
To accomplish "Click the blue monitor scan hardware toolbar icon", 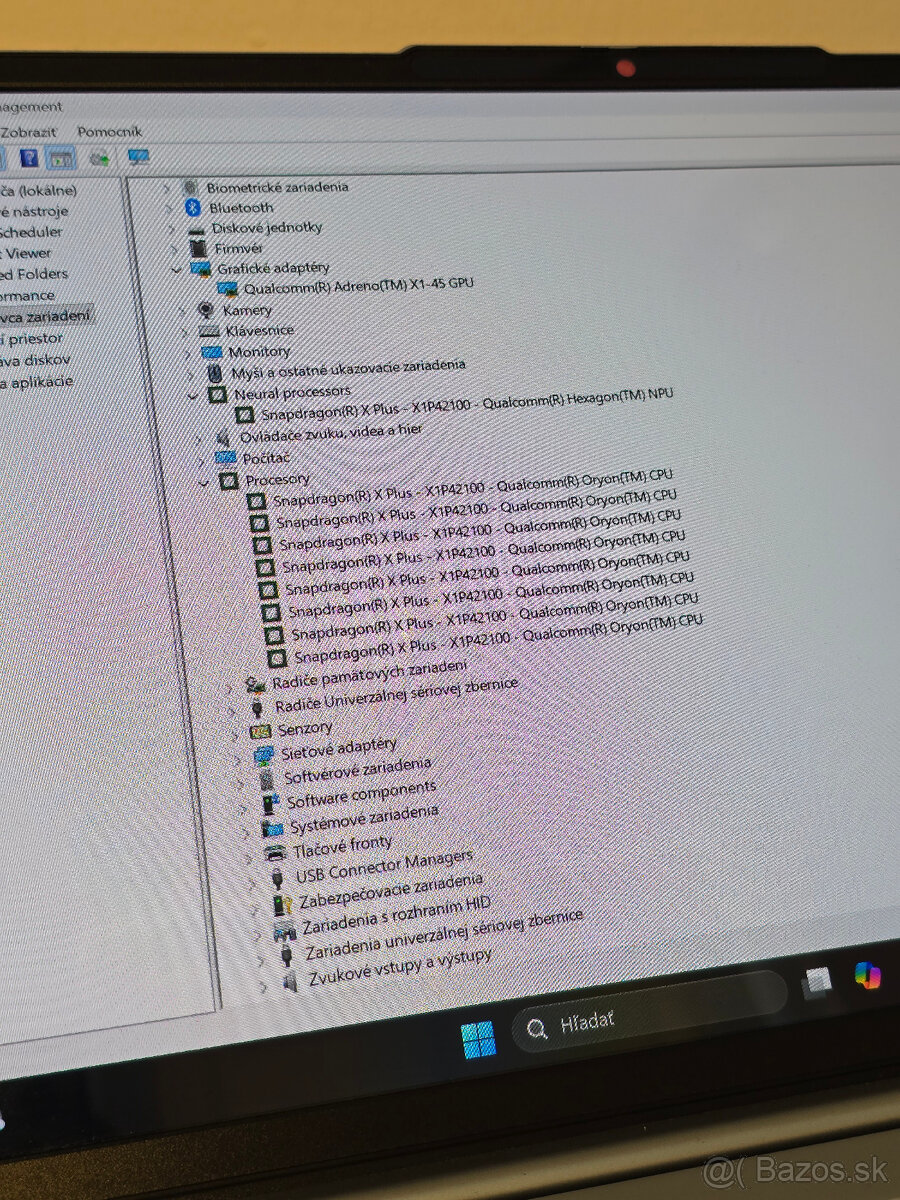I will pos(138,157).
